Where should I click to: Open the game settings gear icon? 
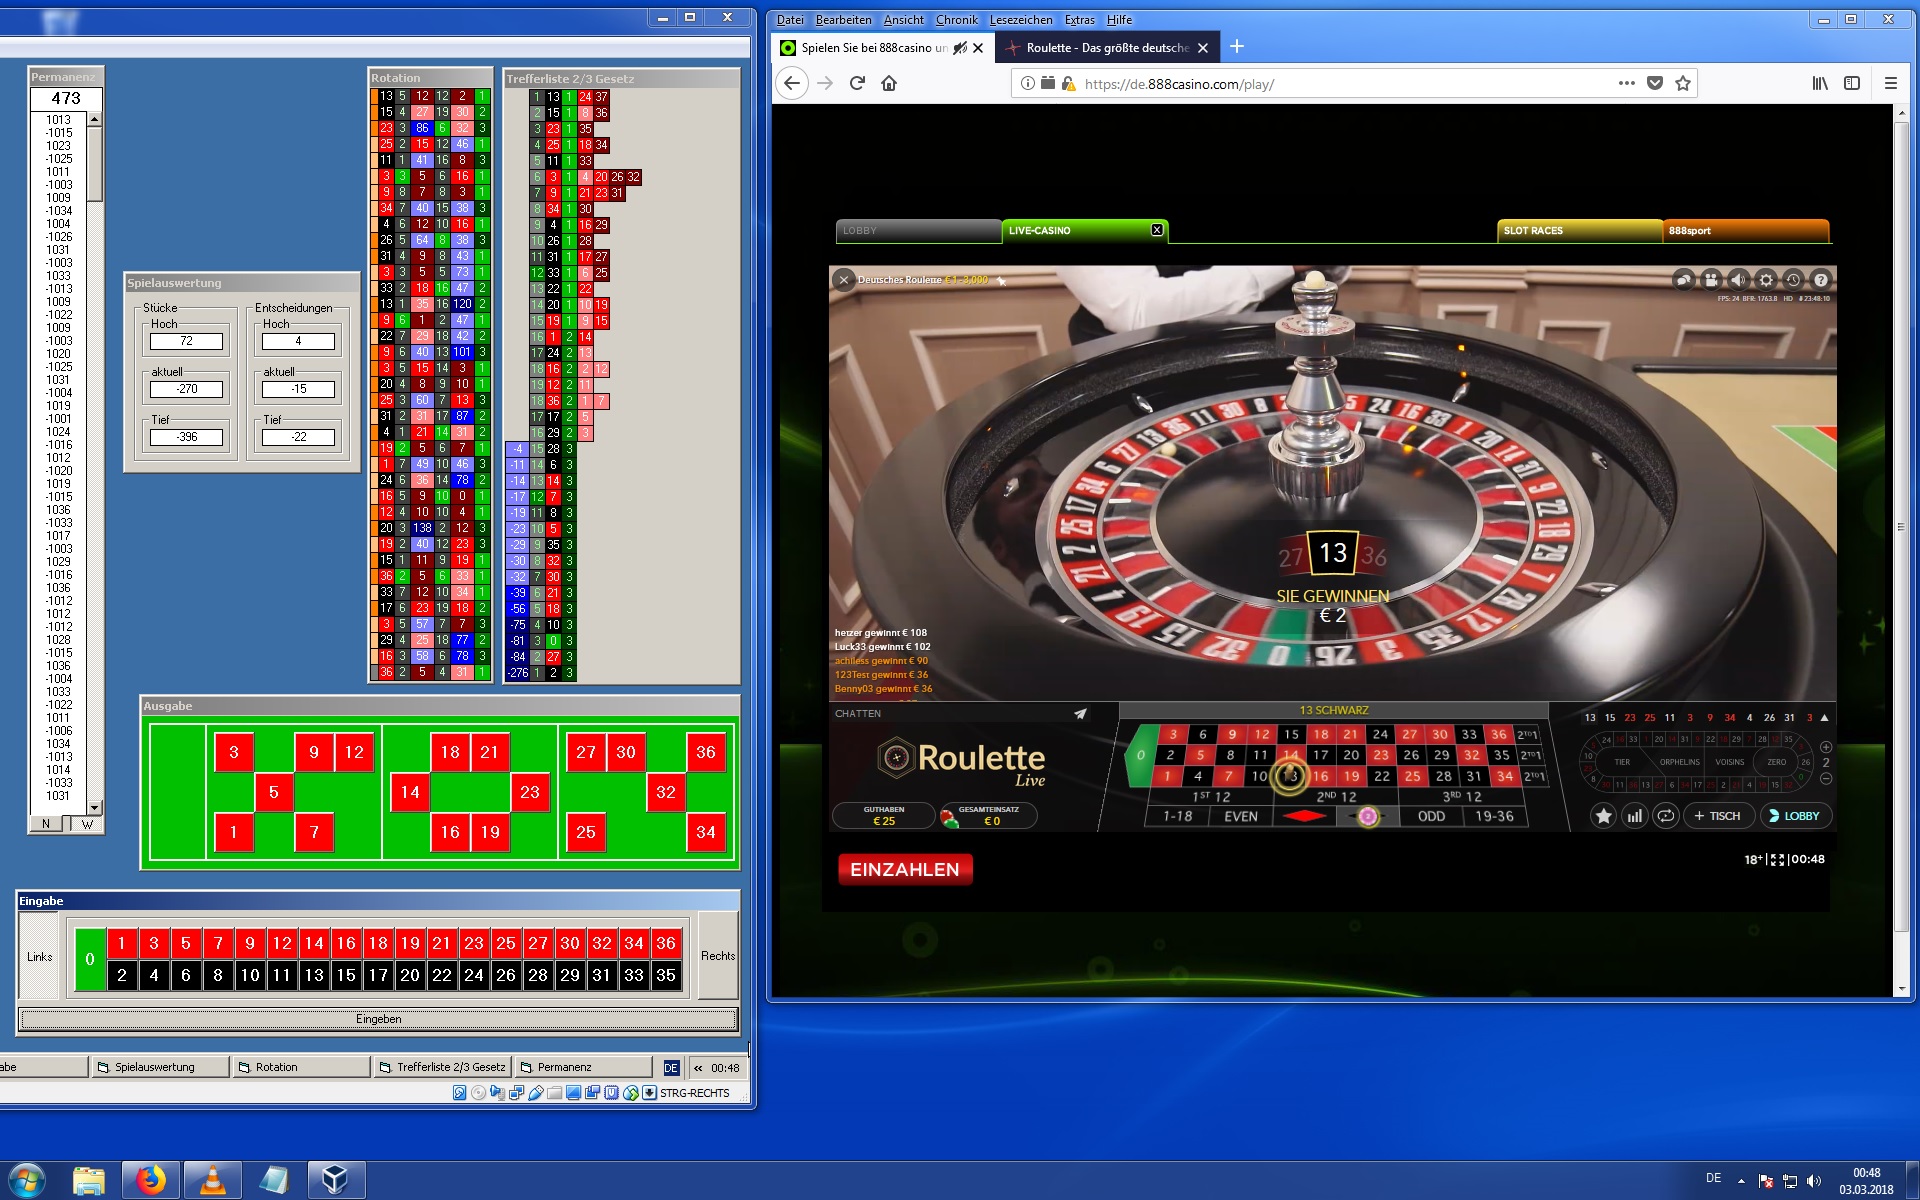[1766, 281]
